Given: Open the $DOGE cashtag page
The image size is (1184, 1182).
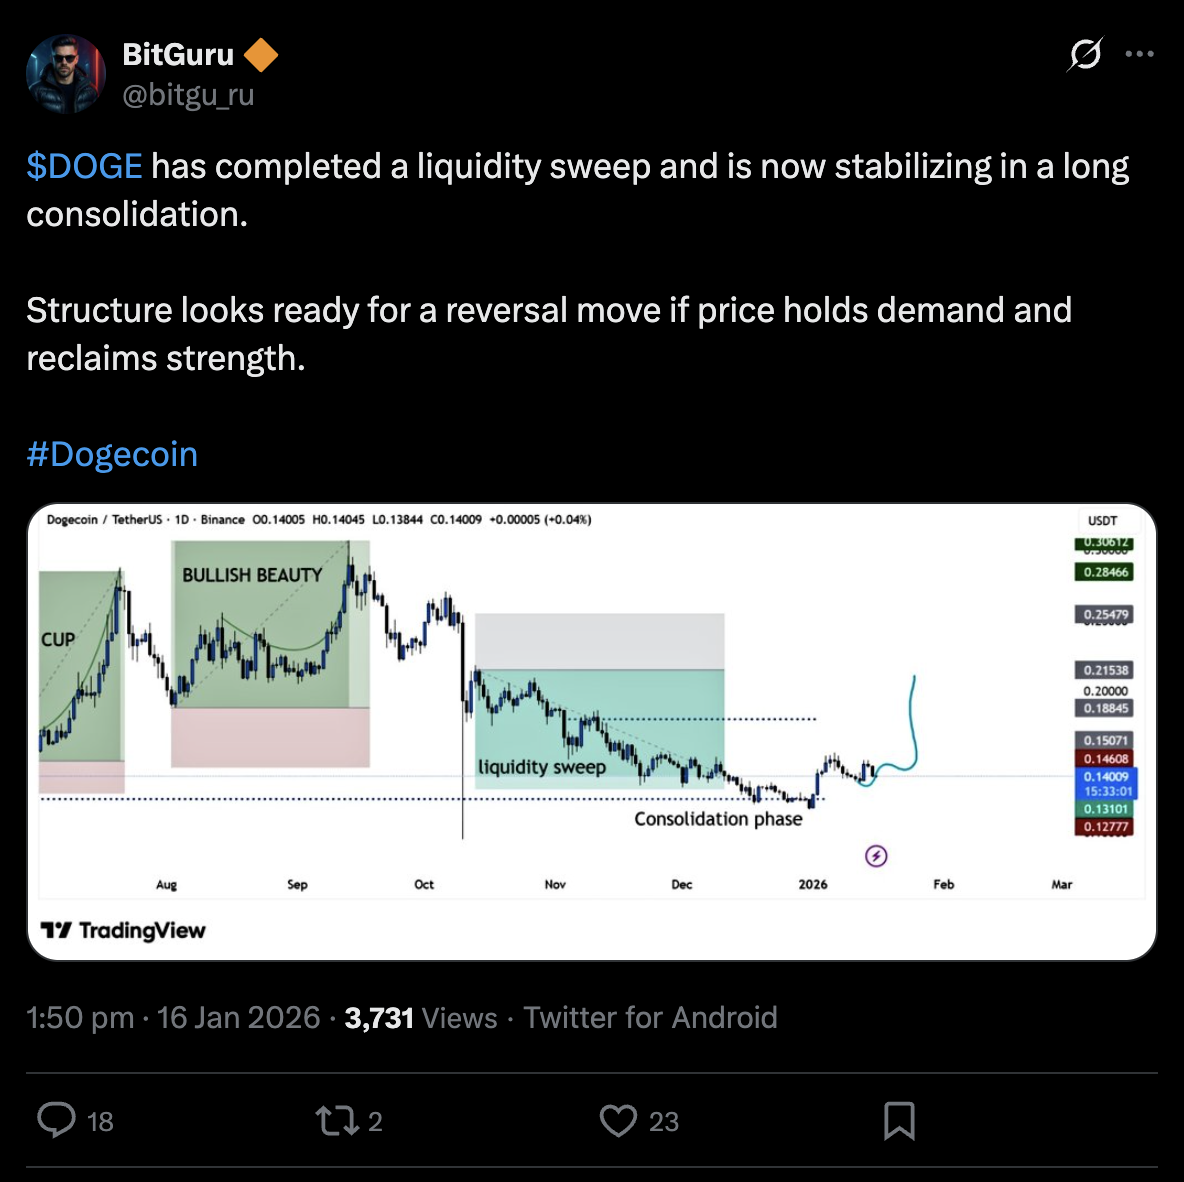Looking at the screenshot, I should (x=84, y=166).
